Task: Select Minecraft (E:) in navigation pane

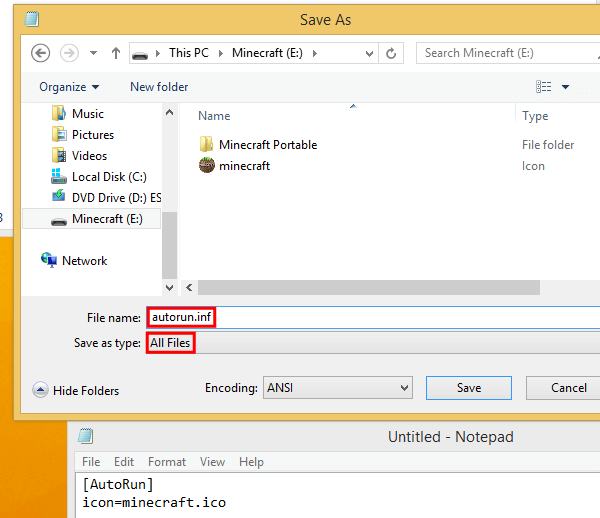Action: [x=92, y=219]
